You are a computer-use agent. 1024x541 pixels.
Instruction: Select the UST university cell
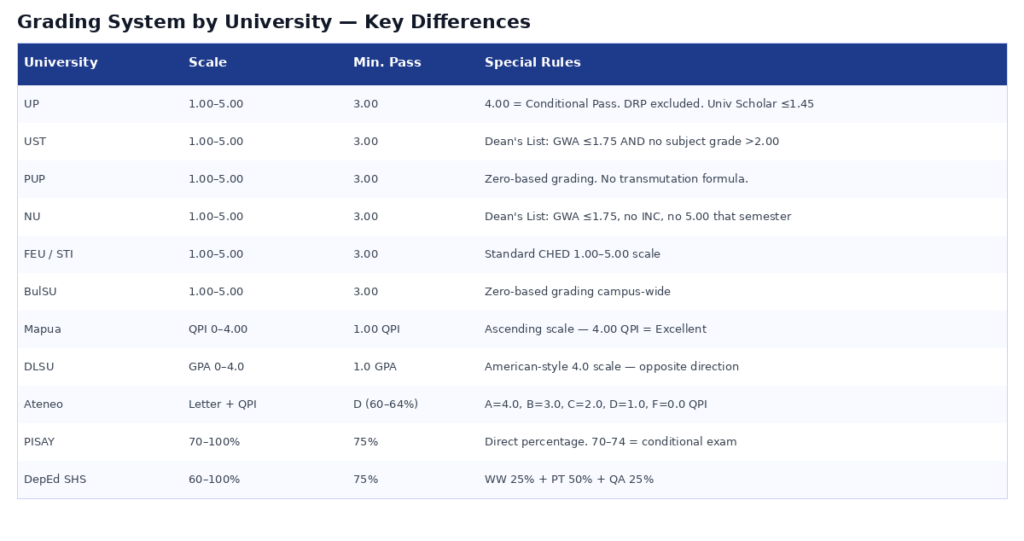[x=35, y=142]
